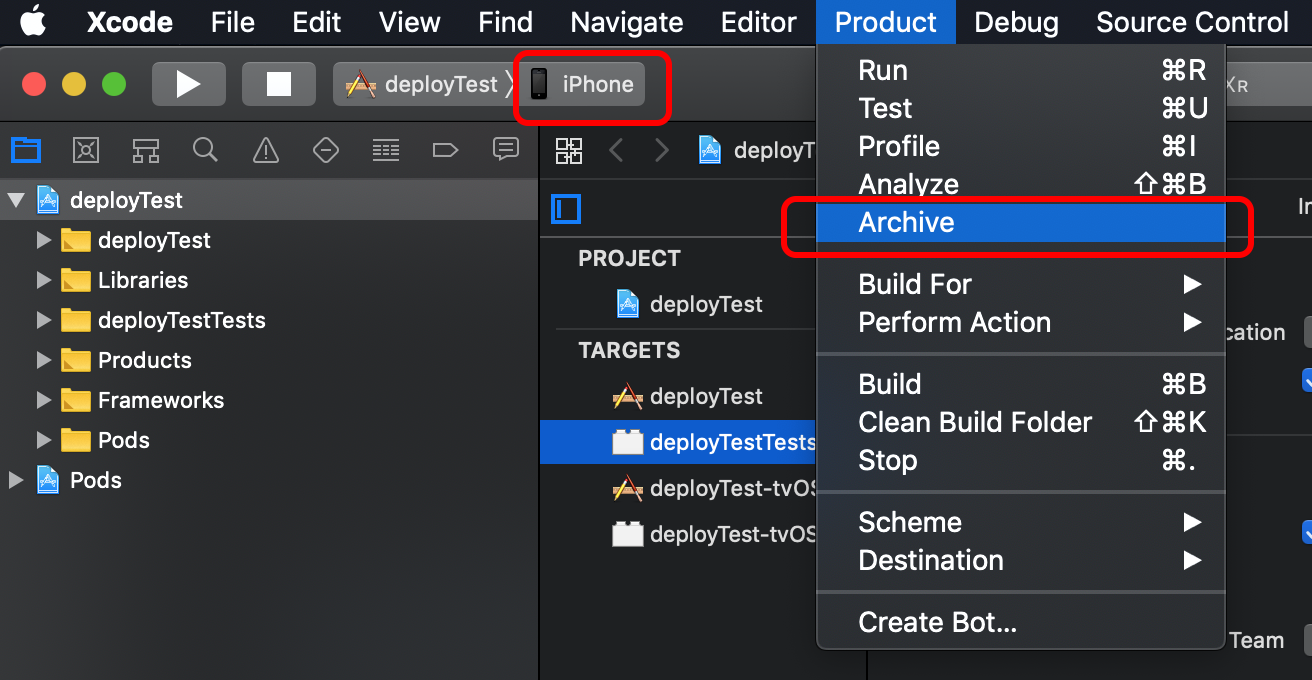
Task: Choose Stop from the Product menu
Action: 1021,460
